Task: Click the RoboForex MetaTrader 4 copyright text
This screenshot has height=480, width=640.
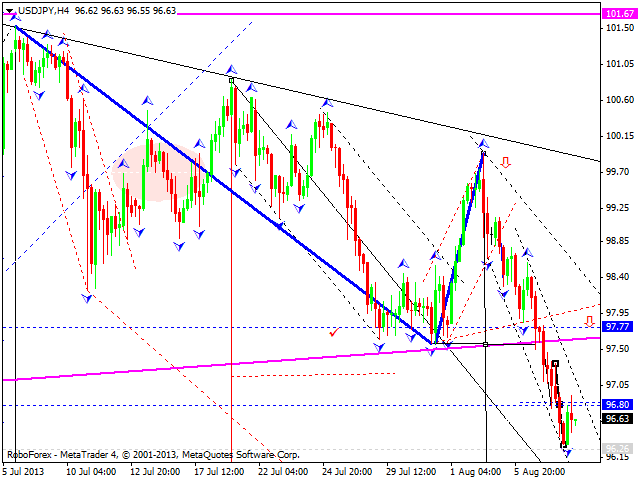Action: click(x=153, y=454)
